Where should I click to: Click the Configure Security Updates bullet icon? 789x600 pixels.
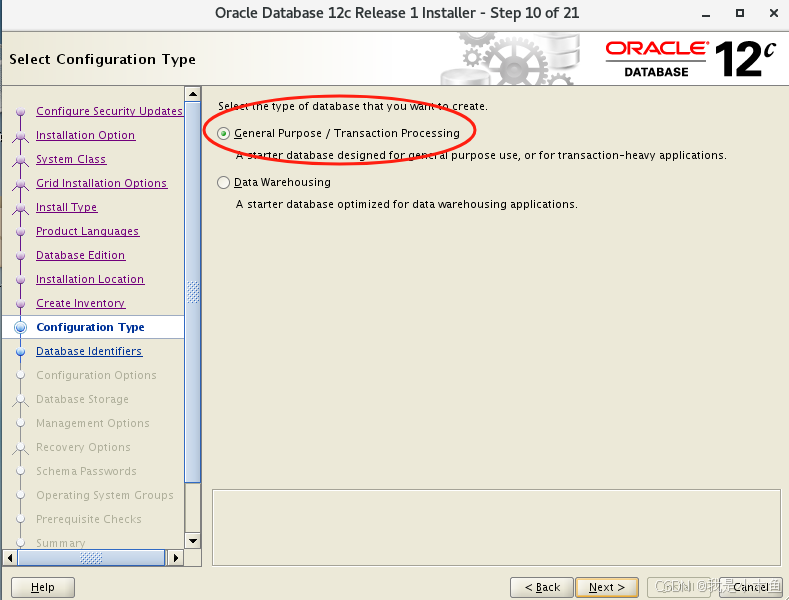[21, 111]
